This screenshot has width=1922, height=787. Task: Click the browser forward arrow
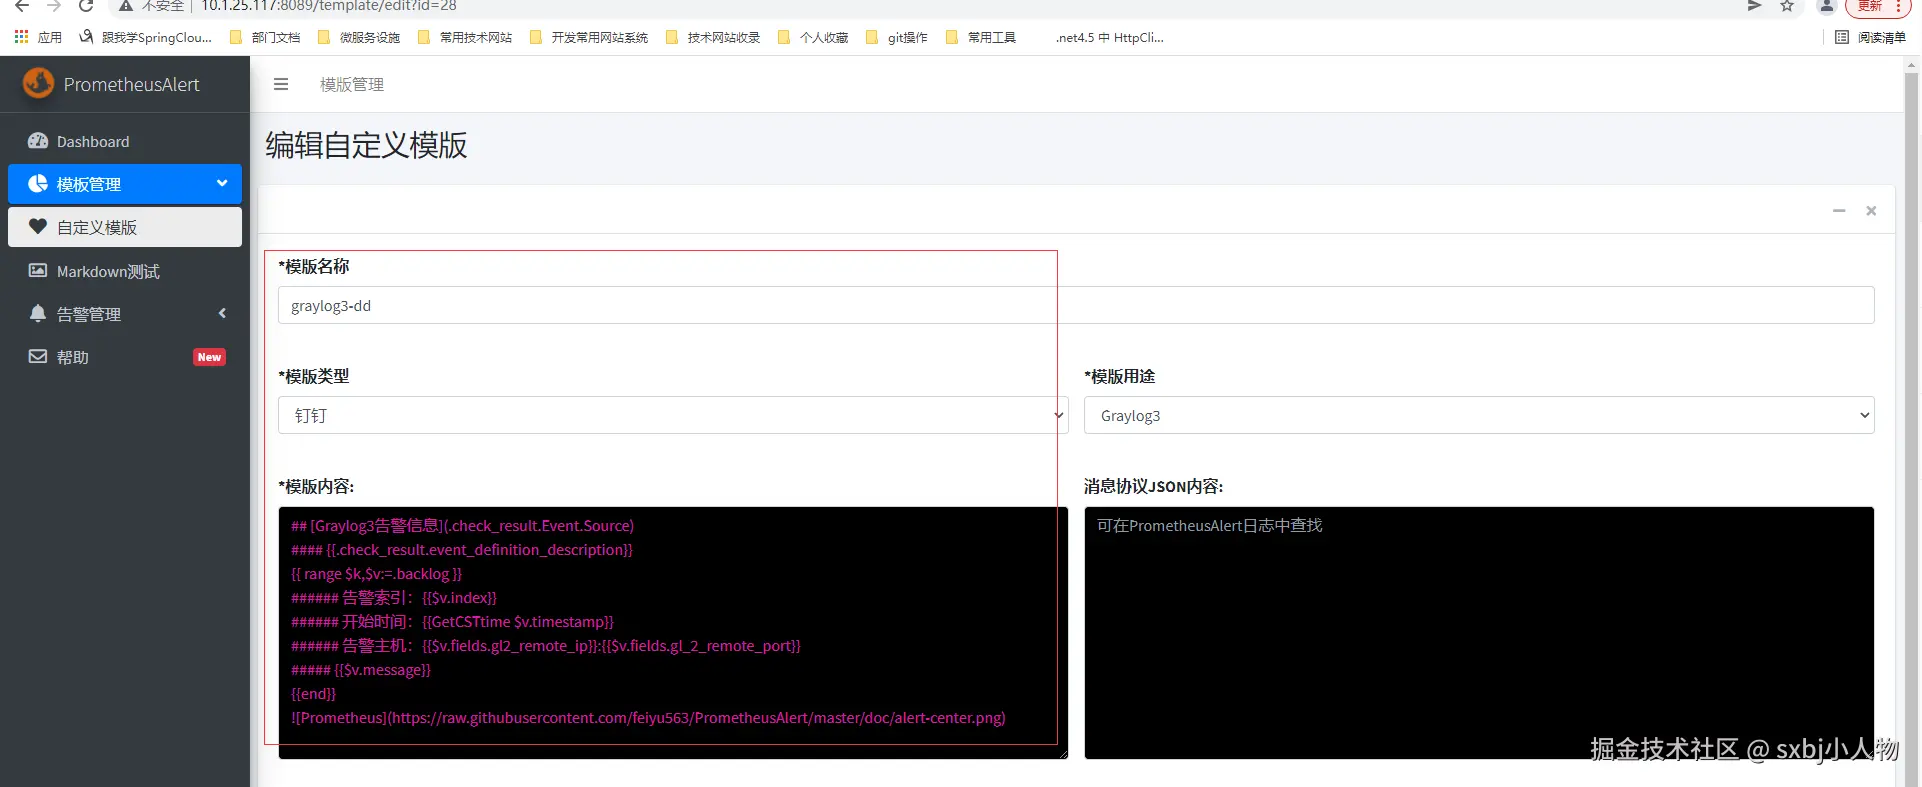pos(54,6)
